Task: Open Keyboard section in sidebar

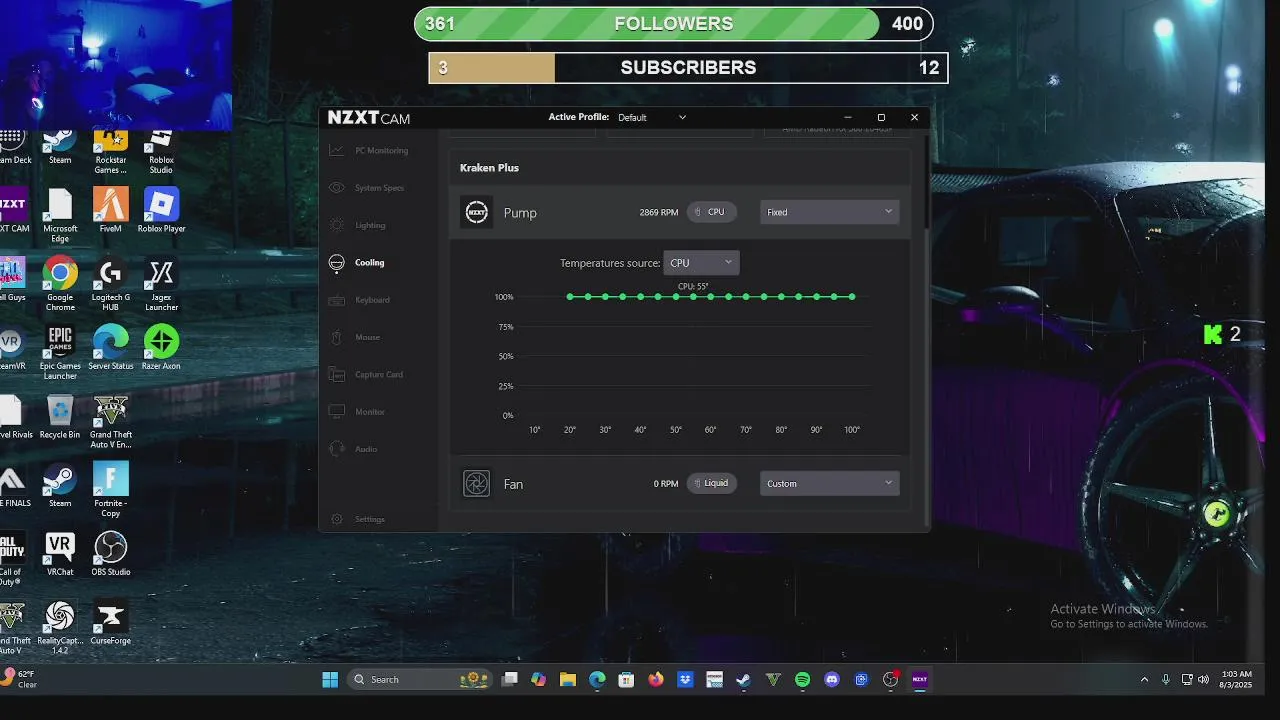Action: (359, 300)
